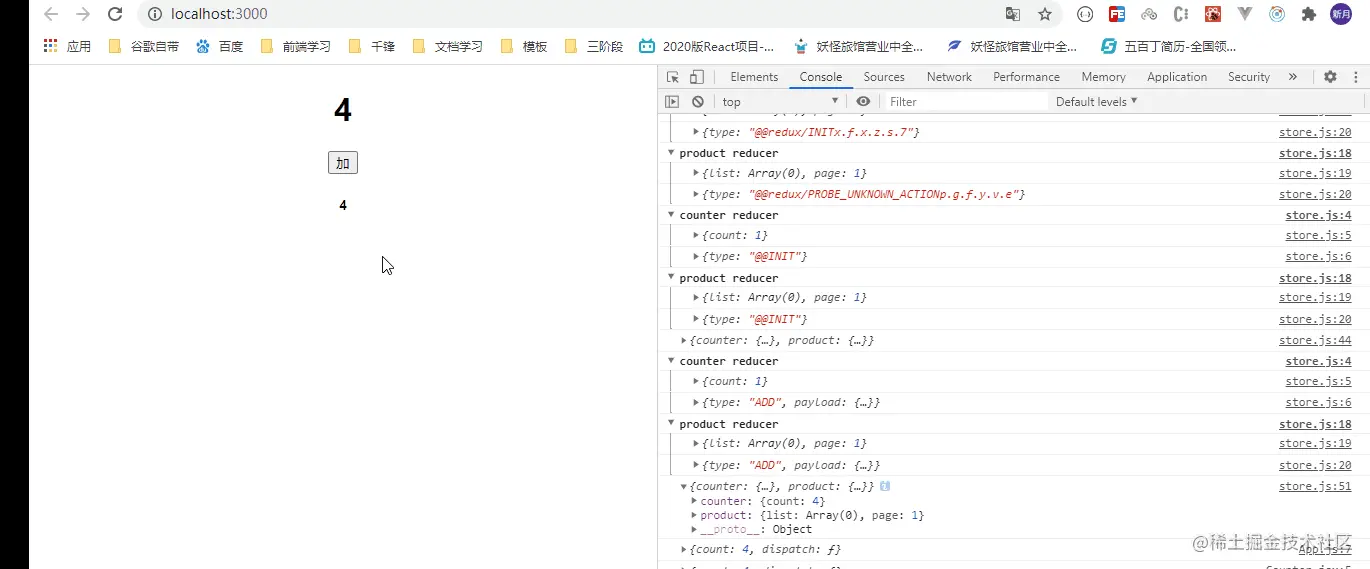The width and height of the screenshot is (1370, 569).
Task: Collapse the expanded state object at store.js:51
Action: click(x=685, y=486)
